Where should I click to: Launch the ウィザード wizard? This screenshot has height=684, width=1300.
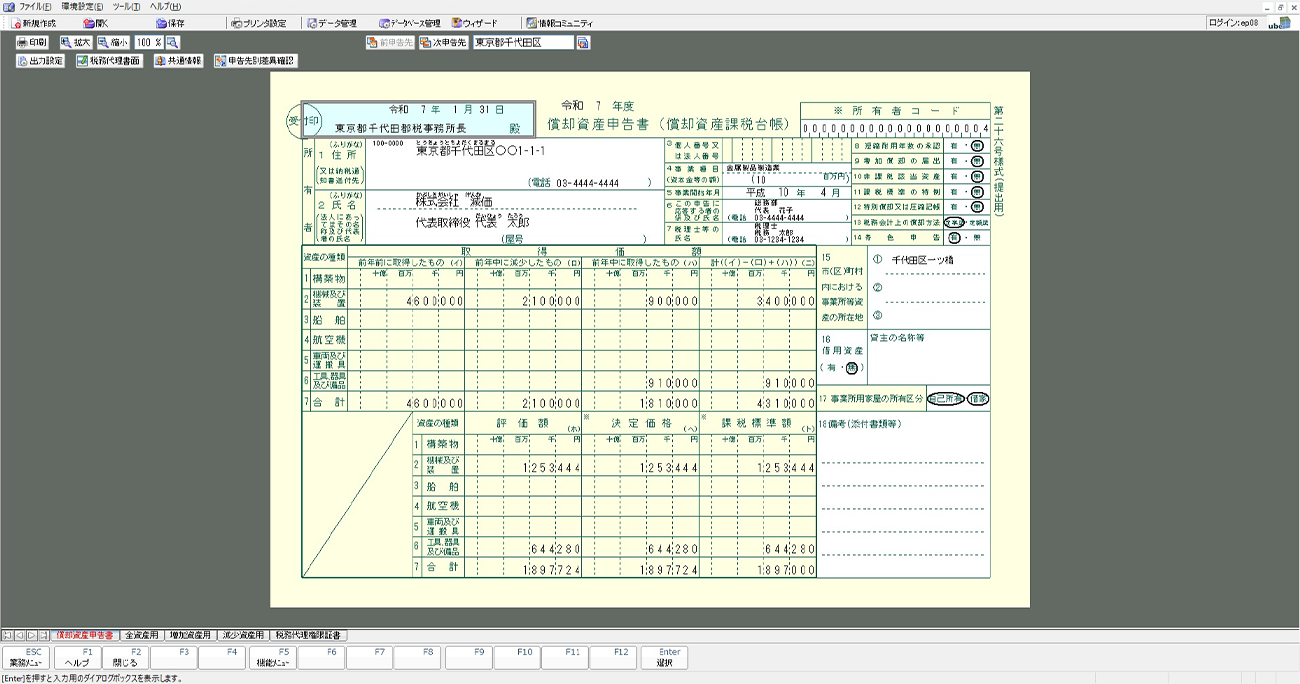pos(475,23)
